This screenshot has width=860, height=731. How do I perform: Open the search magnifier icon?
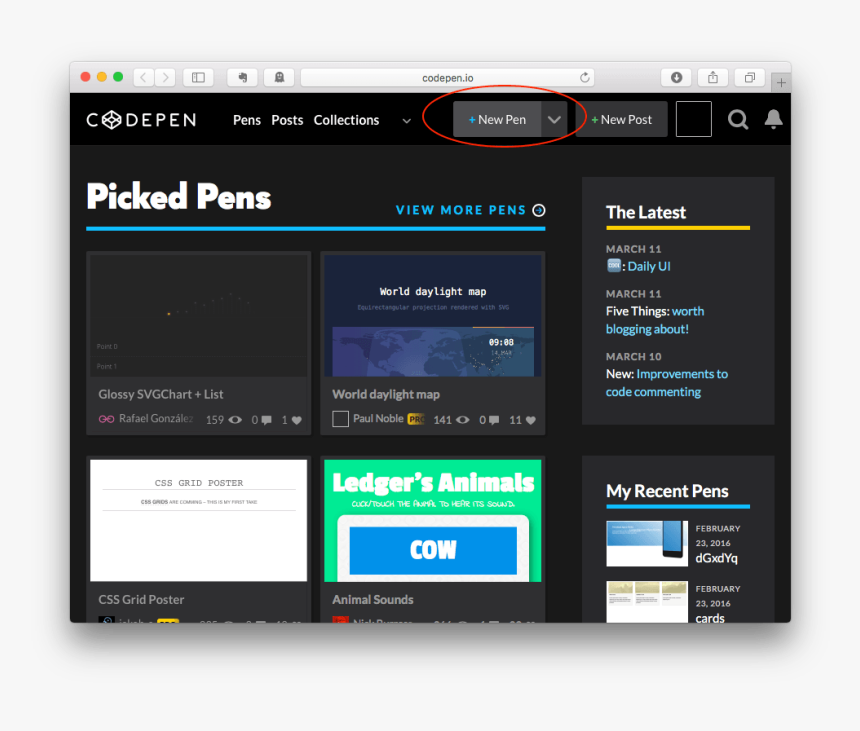tap(738, 119)
